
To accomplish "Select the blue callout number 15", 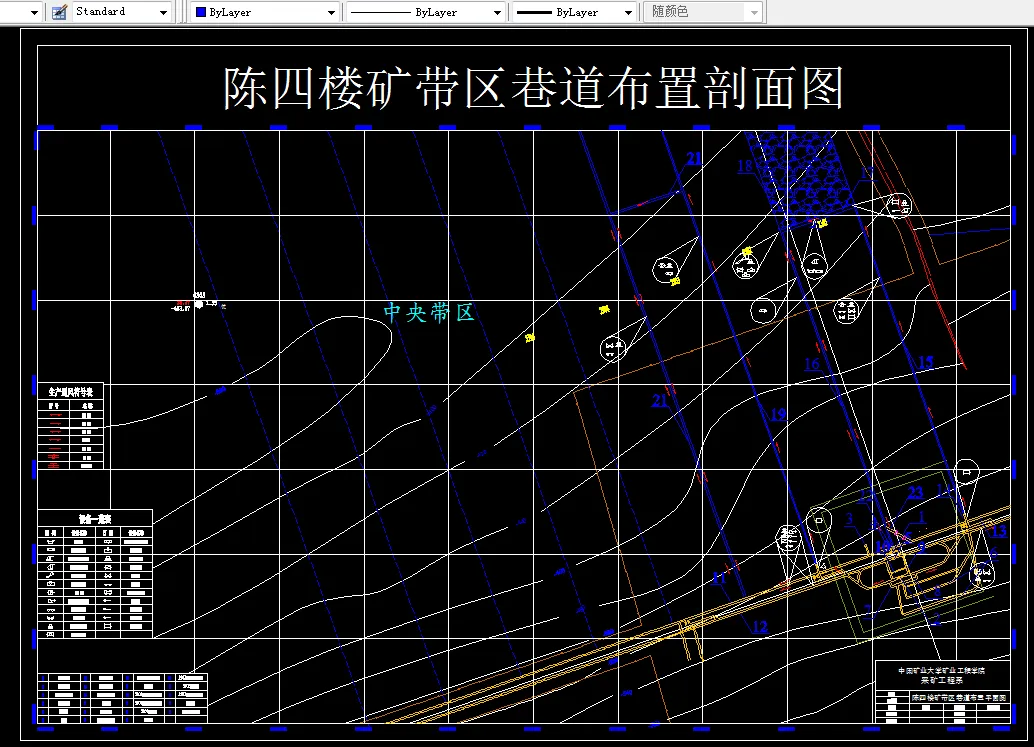I will click(926, 361).
